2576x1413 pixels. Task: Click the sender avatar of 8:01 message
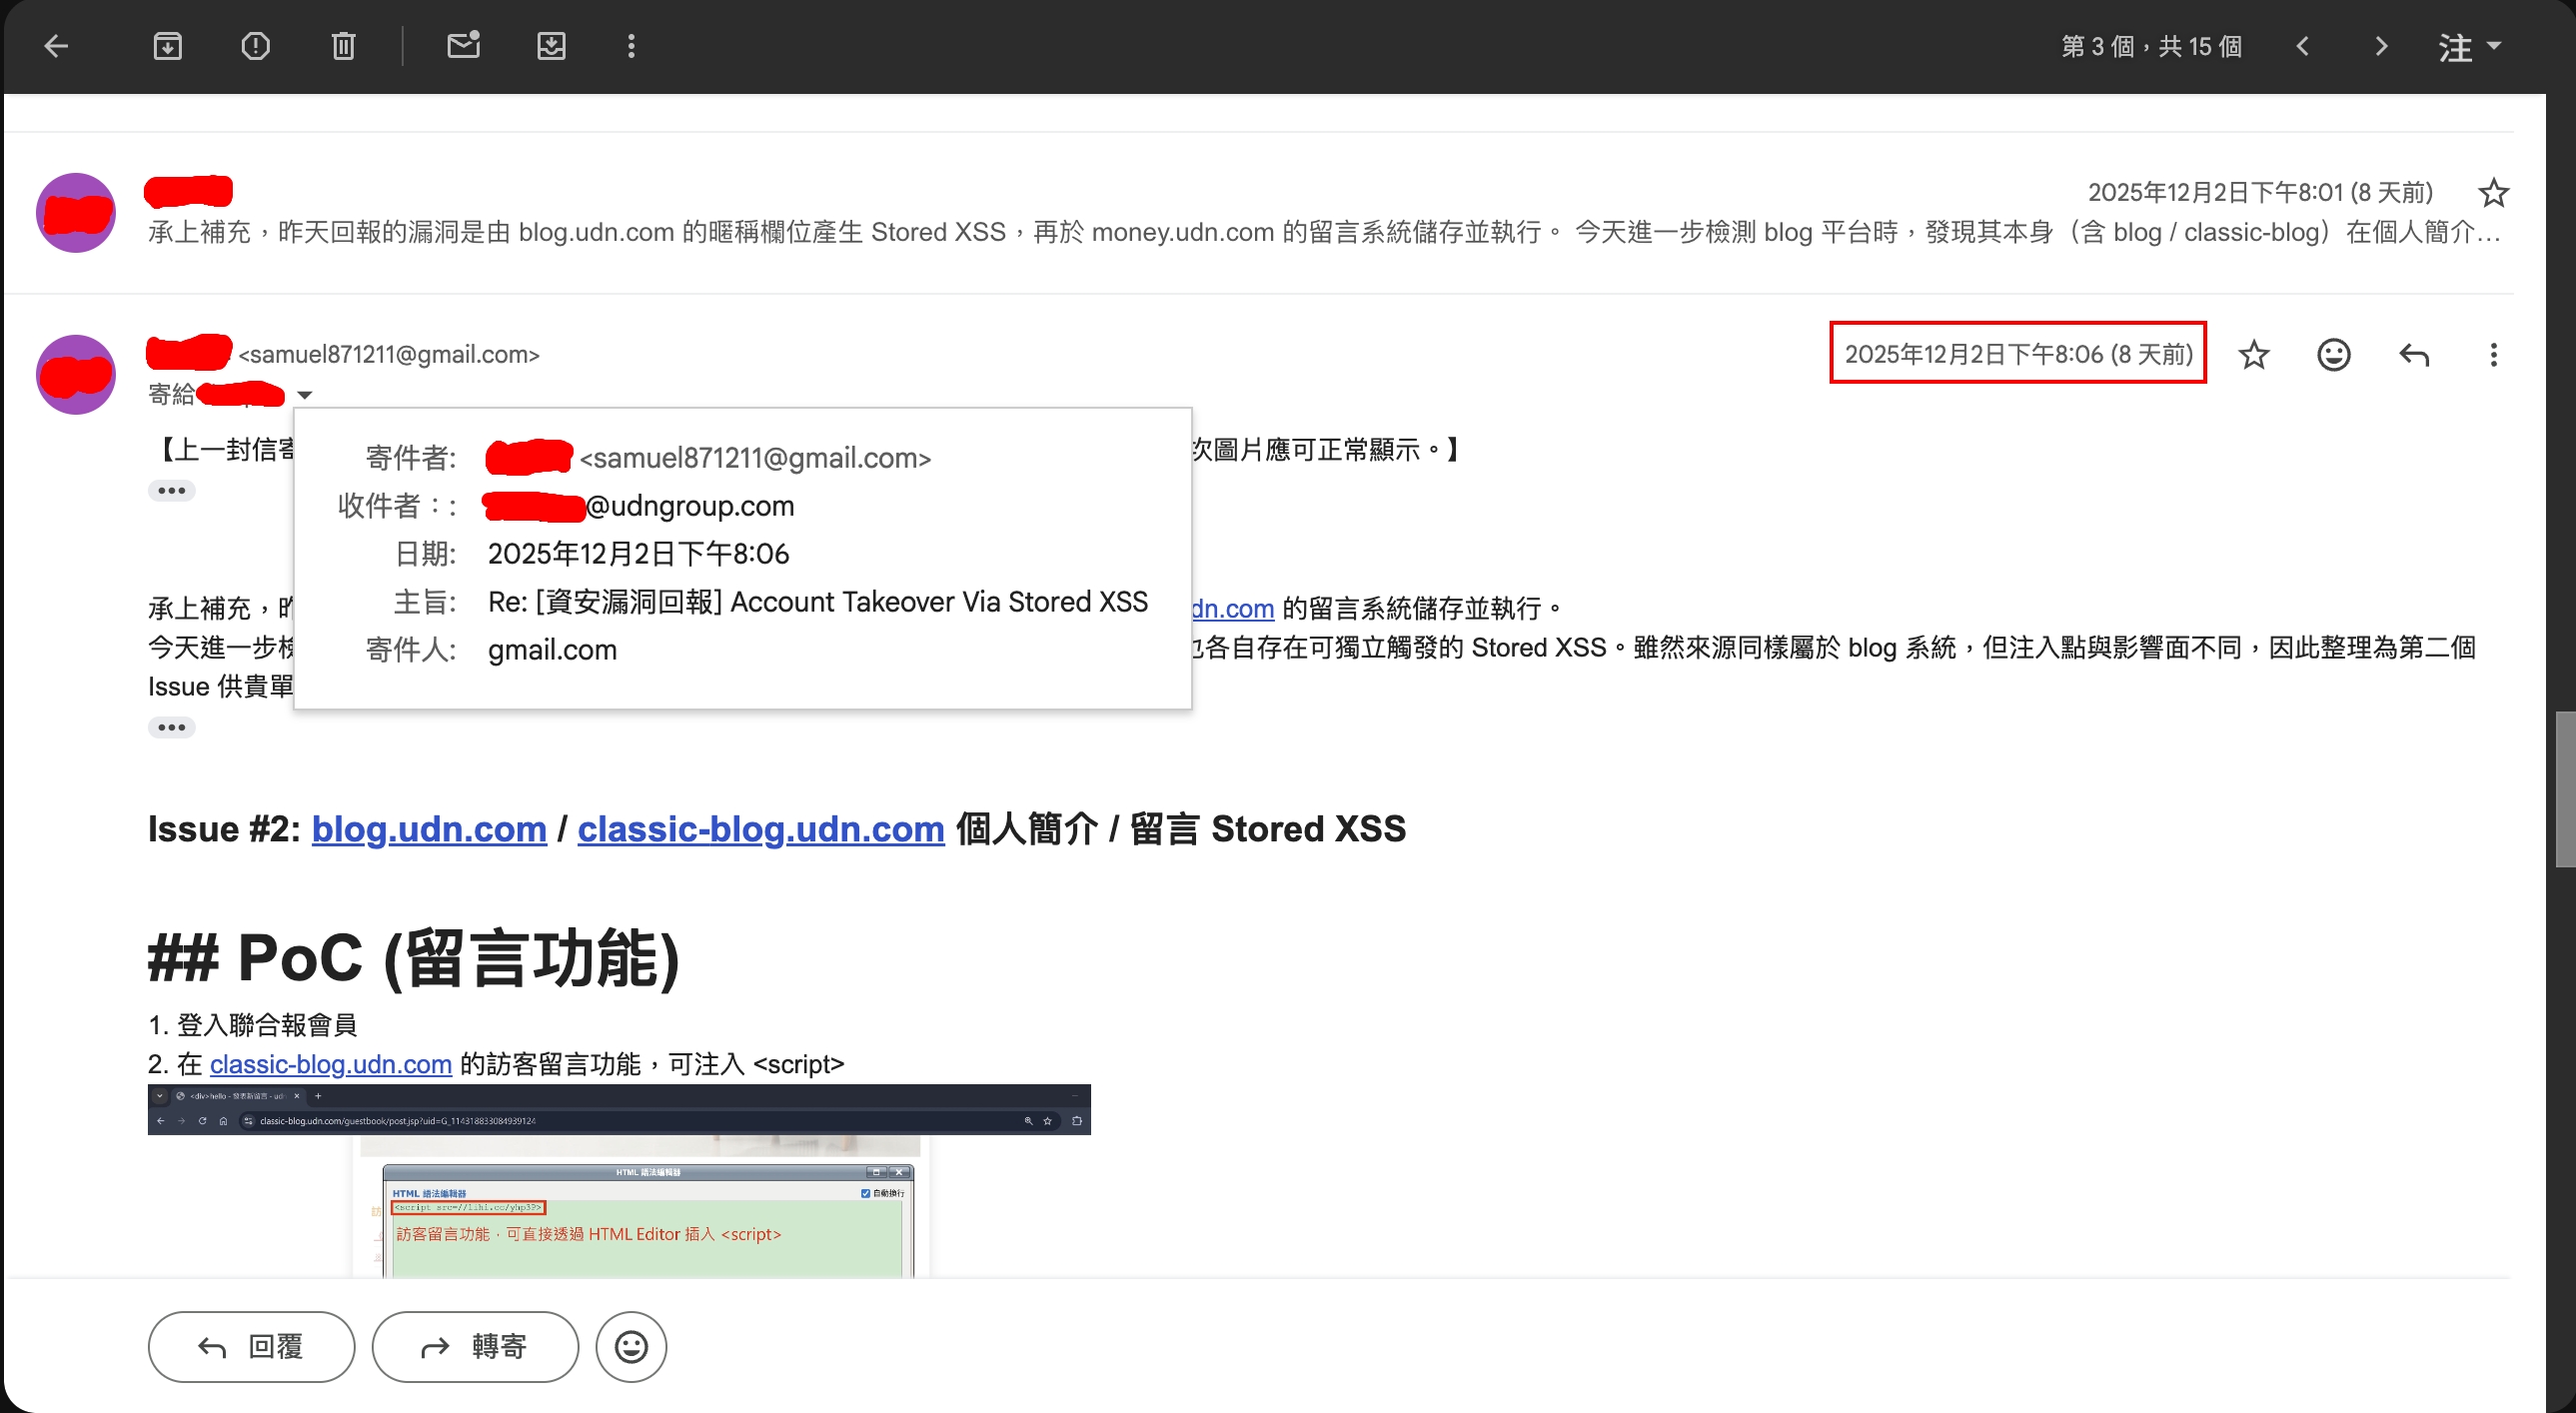coord(76,213)
